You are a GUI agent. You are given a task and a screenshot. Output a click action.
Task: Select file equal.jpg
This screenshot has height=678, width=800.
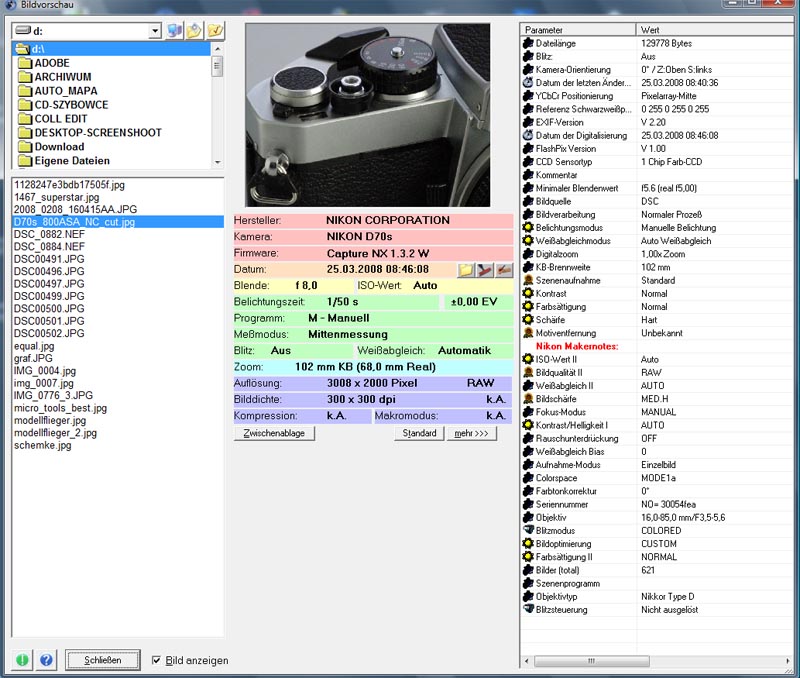(x=34, y=346)
